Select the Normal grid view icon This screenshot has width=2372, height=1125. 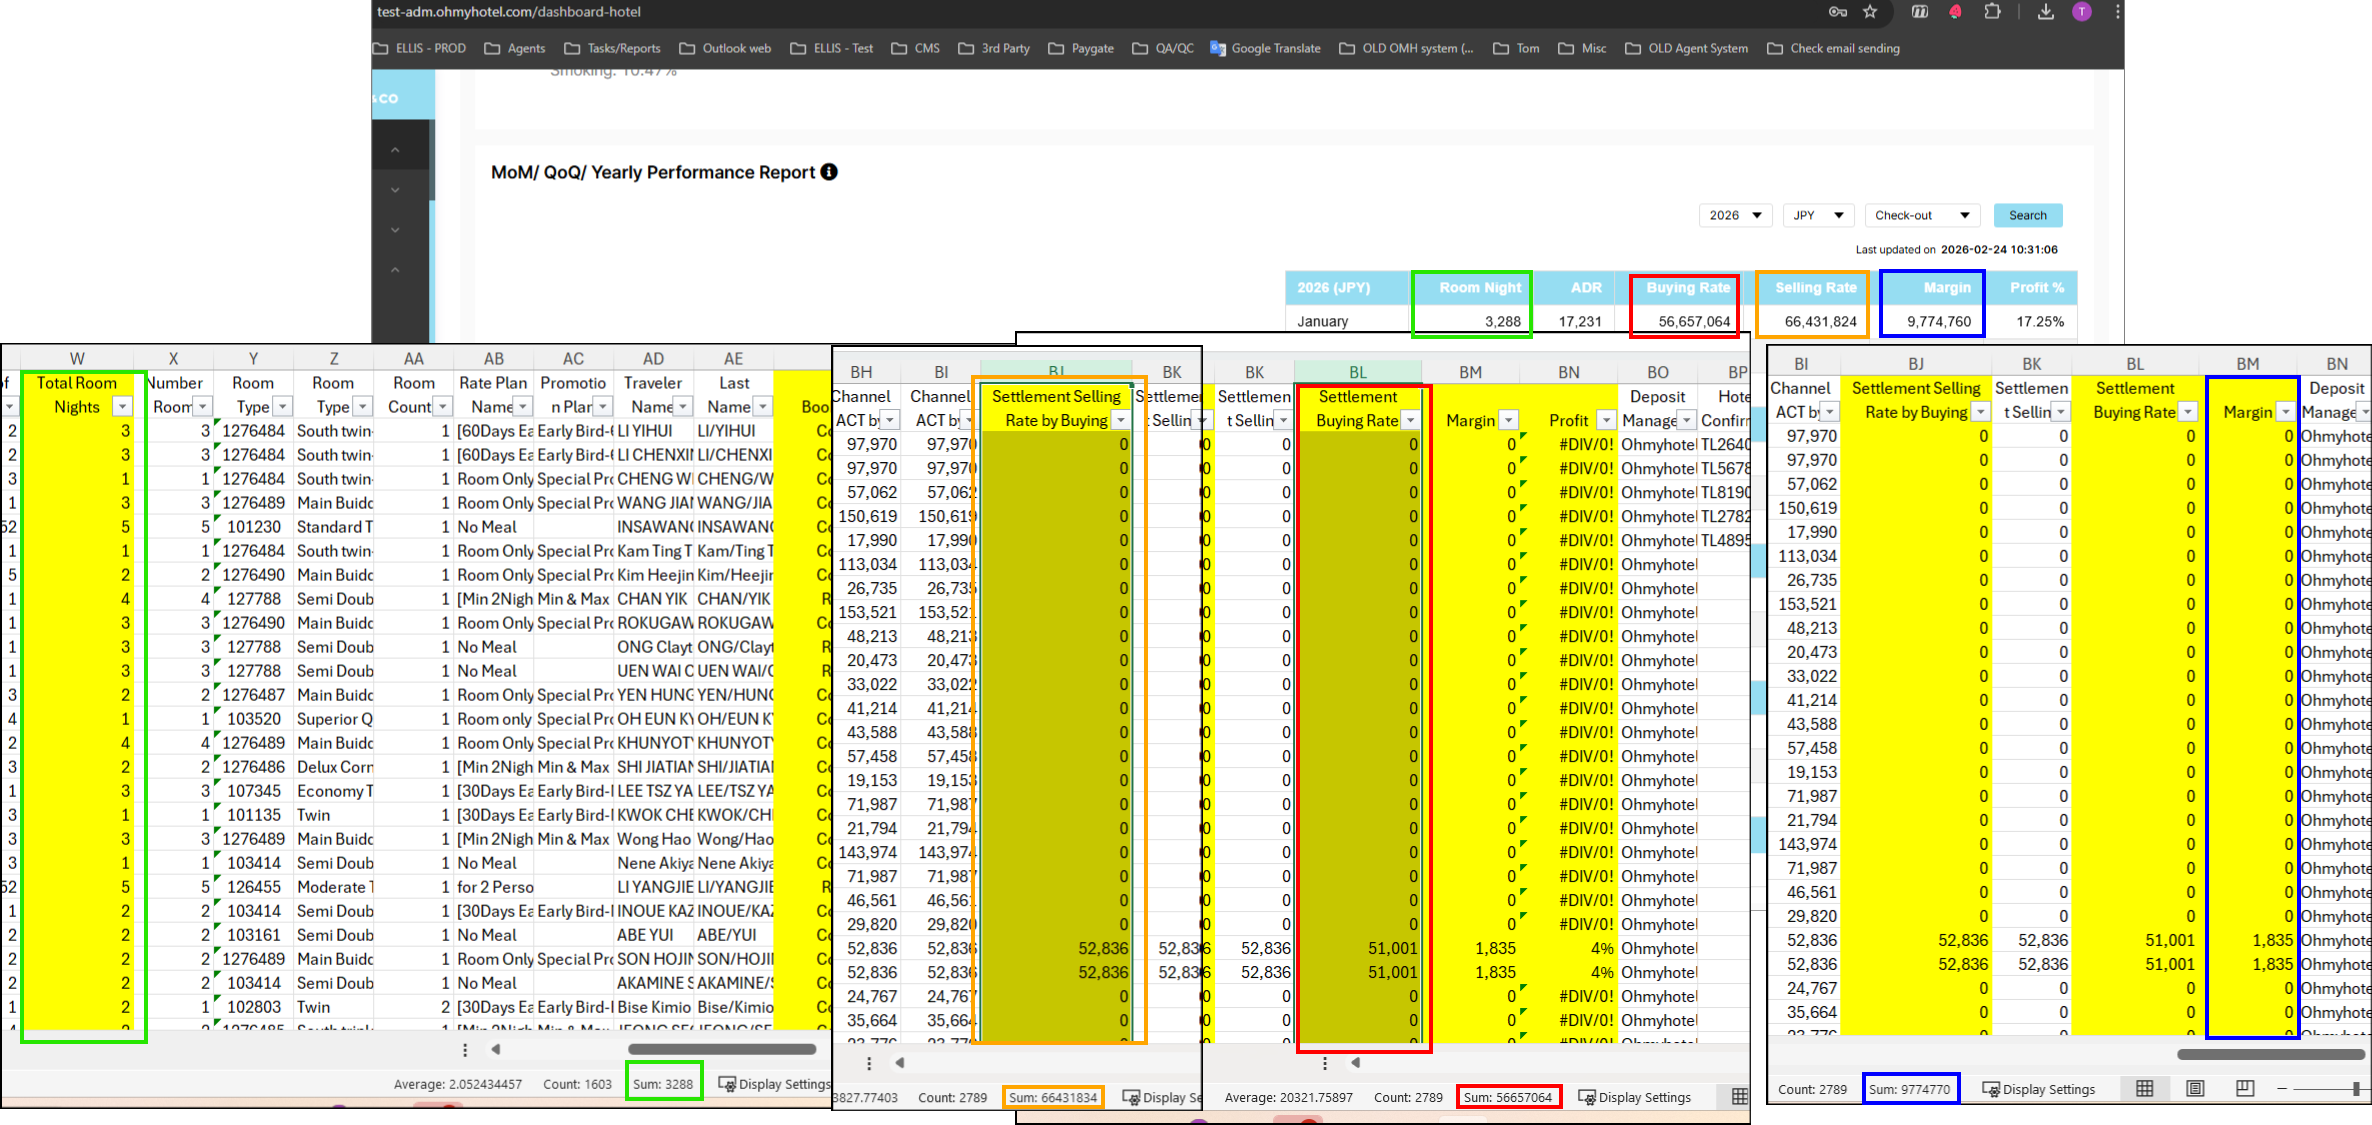click(2144, 1089)
